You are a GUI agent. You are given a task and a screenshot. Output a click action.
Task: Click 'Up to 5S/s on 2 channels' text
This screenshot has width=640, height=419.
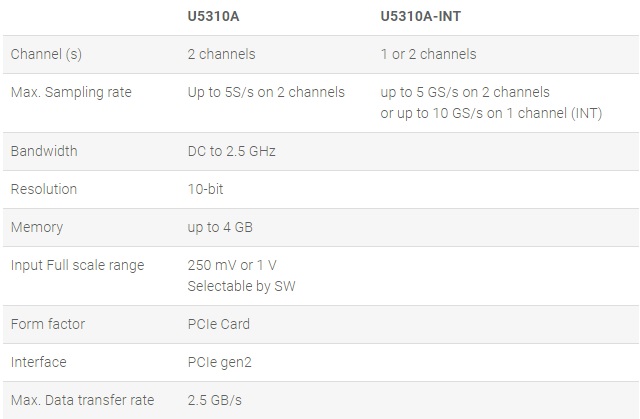tap(266, 92)
